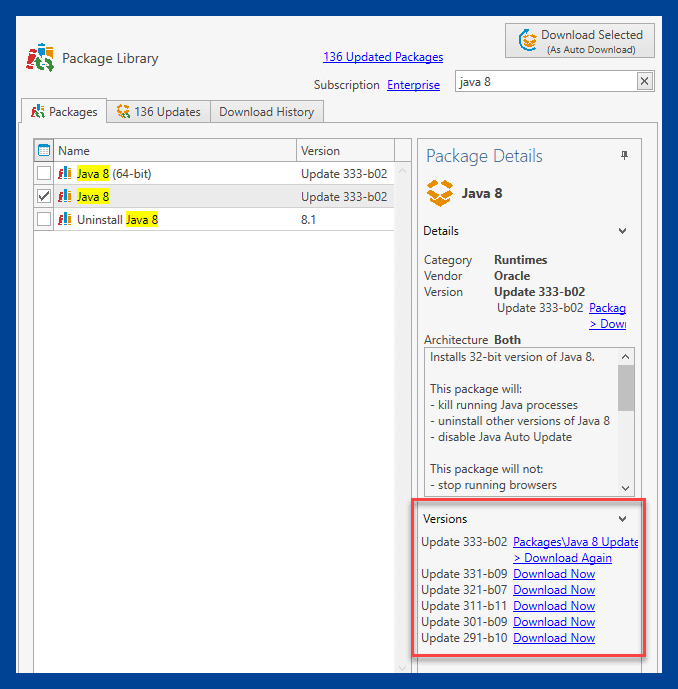Image resolution: width=678 pixels, height=689 pixels.
Task: Pin the Package Details panel
Action: click(x=624, y=155)
